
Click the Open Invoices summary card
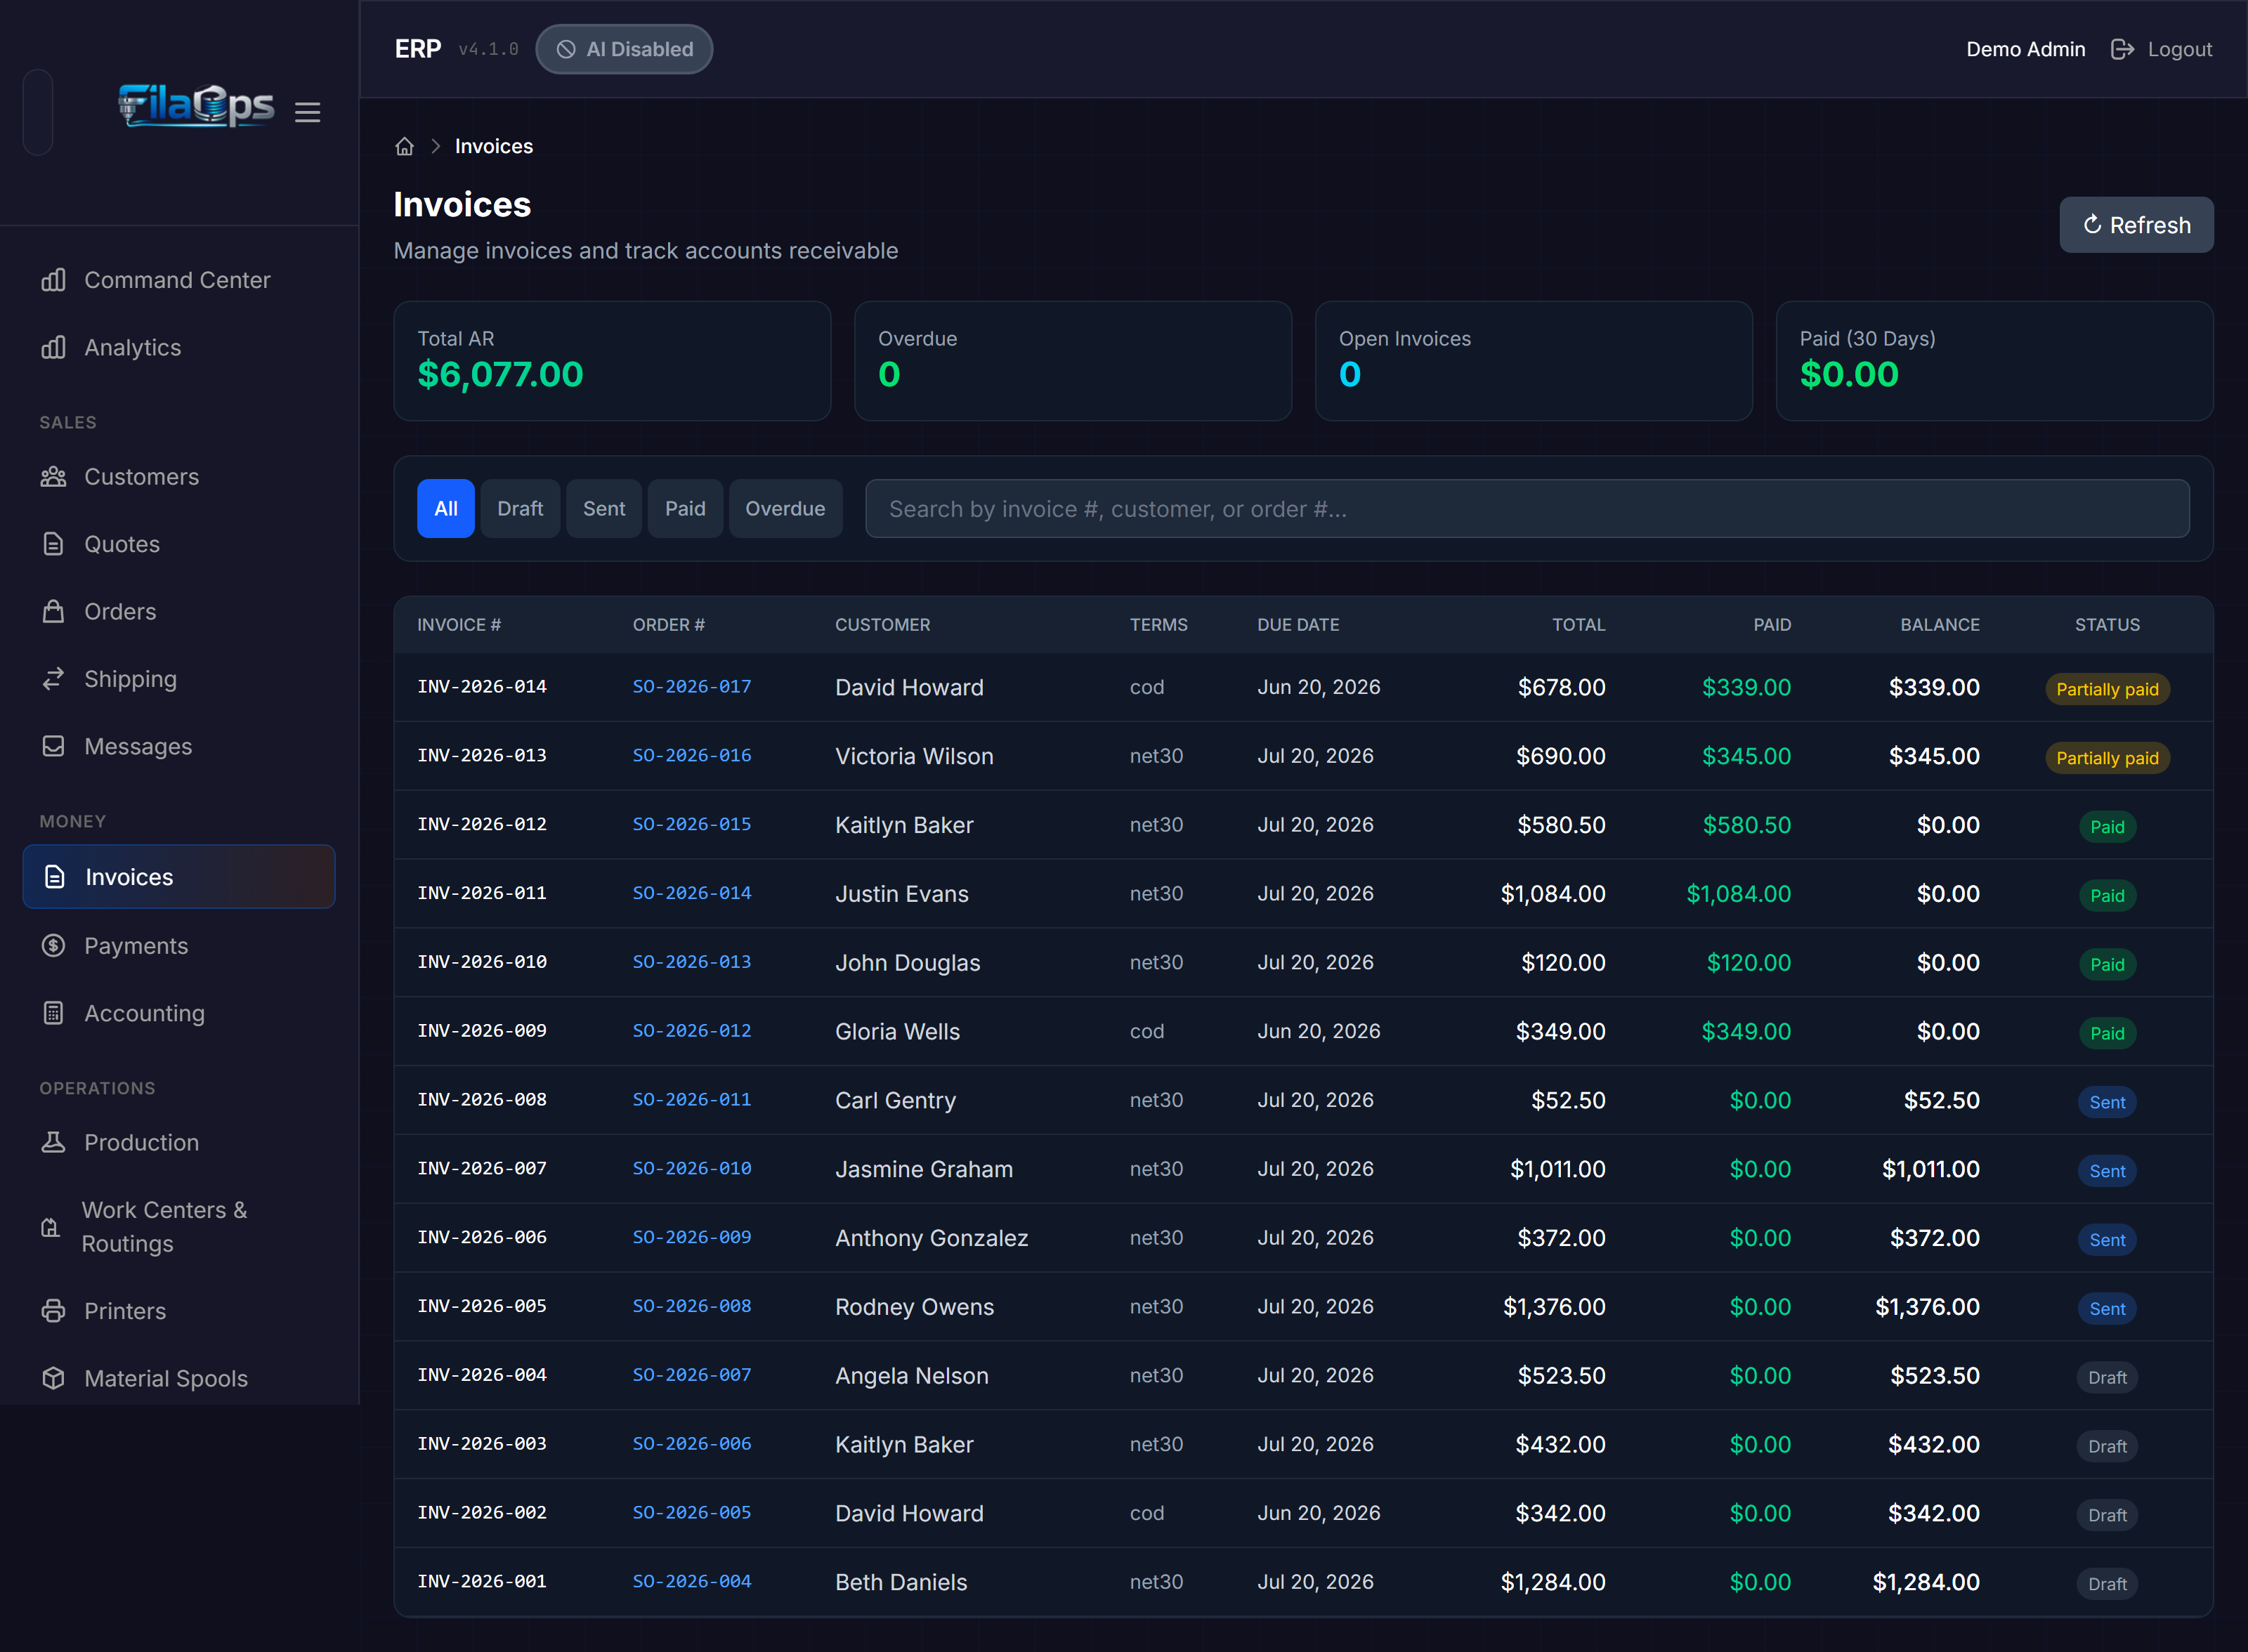pyautogui.click(x=1534, y=361)
